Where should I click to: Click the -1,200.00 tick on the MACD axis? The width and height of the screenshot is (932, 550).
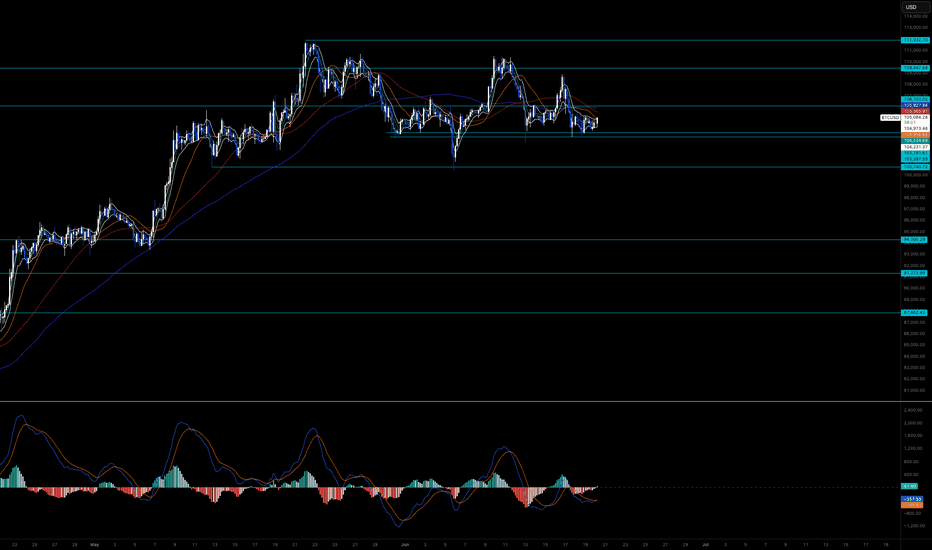pyautogui.click(x=913, y=526)
